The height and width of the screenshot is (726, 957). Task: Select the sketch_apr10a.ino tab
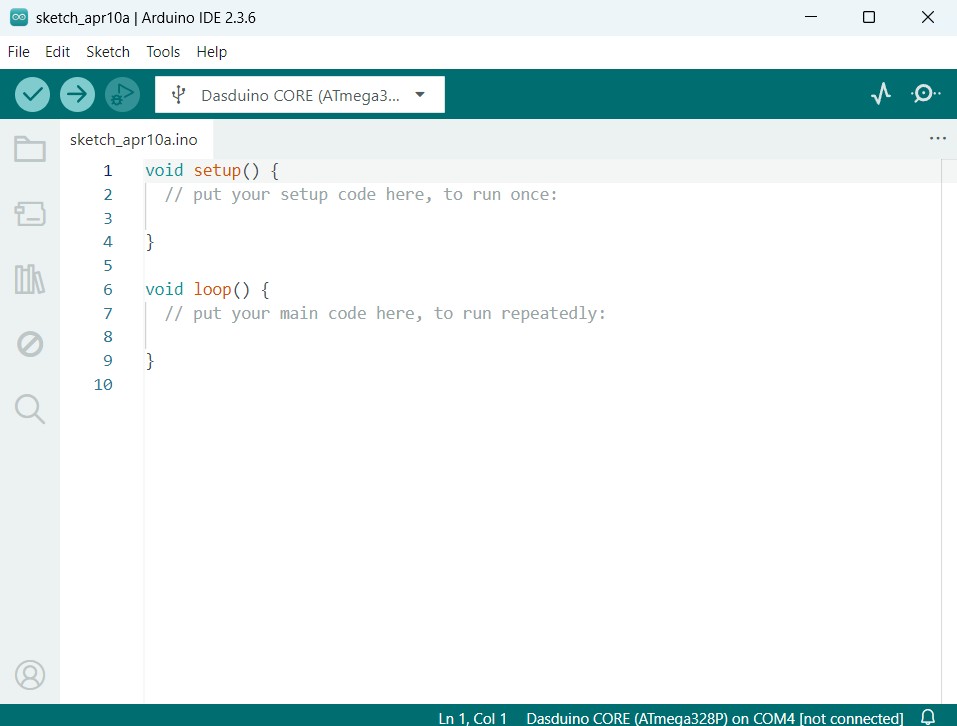point(133,140)
